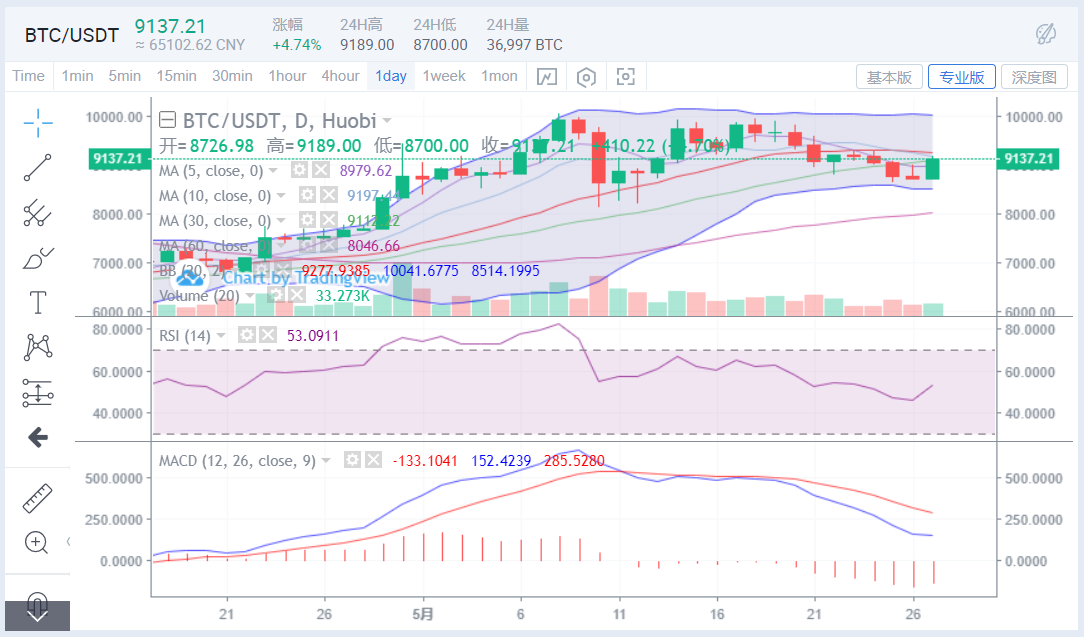
Task: Select the XABCD pattern tool
Action: coord(38,347)
